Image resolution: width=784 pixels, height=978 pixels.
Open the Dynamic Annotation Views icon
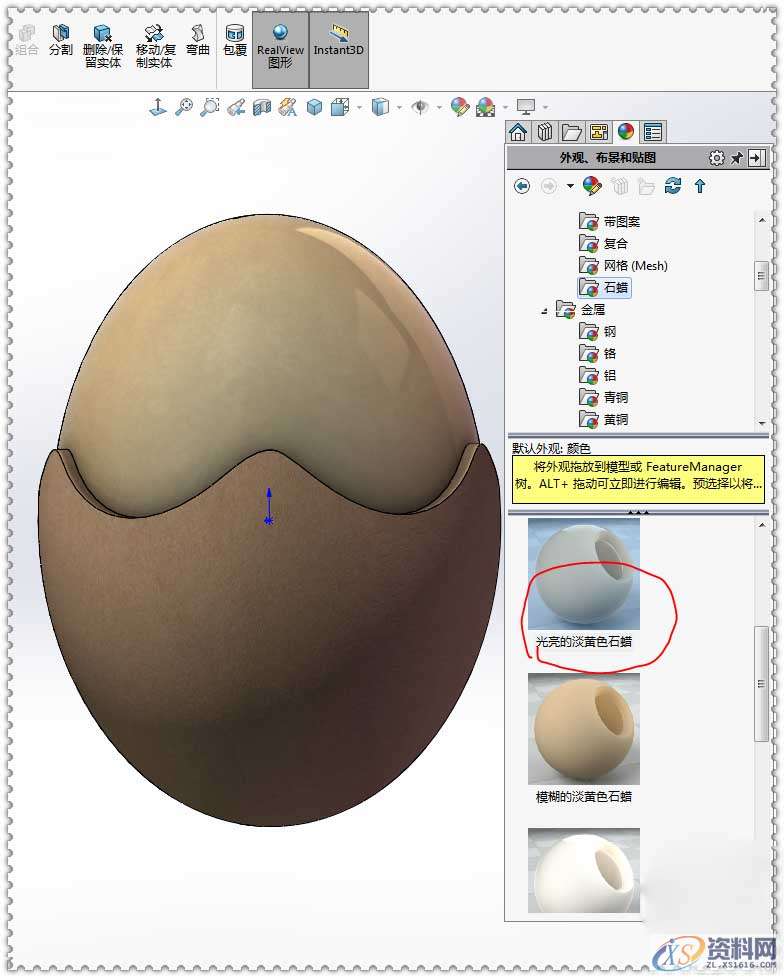coord(288,107)
